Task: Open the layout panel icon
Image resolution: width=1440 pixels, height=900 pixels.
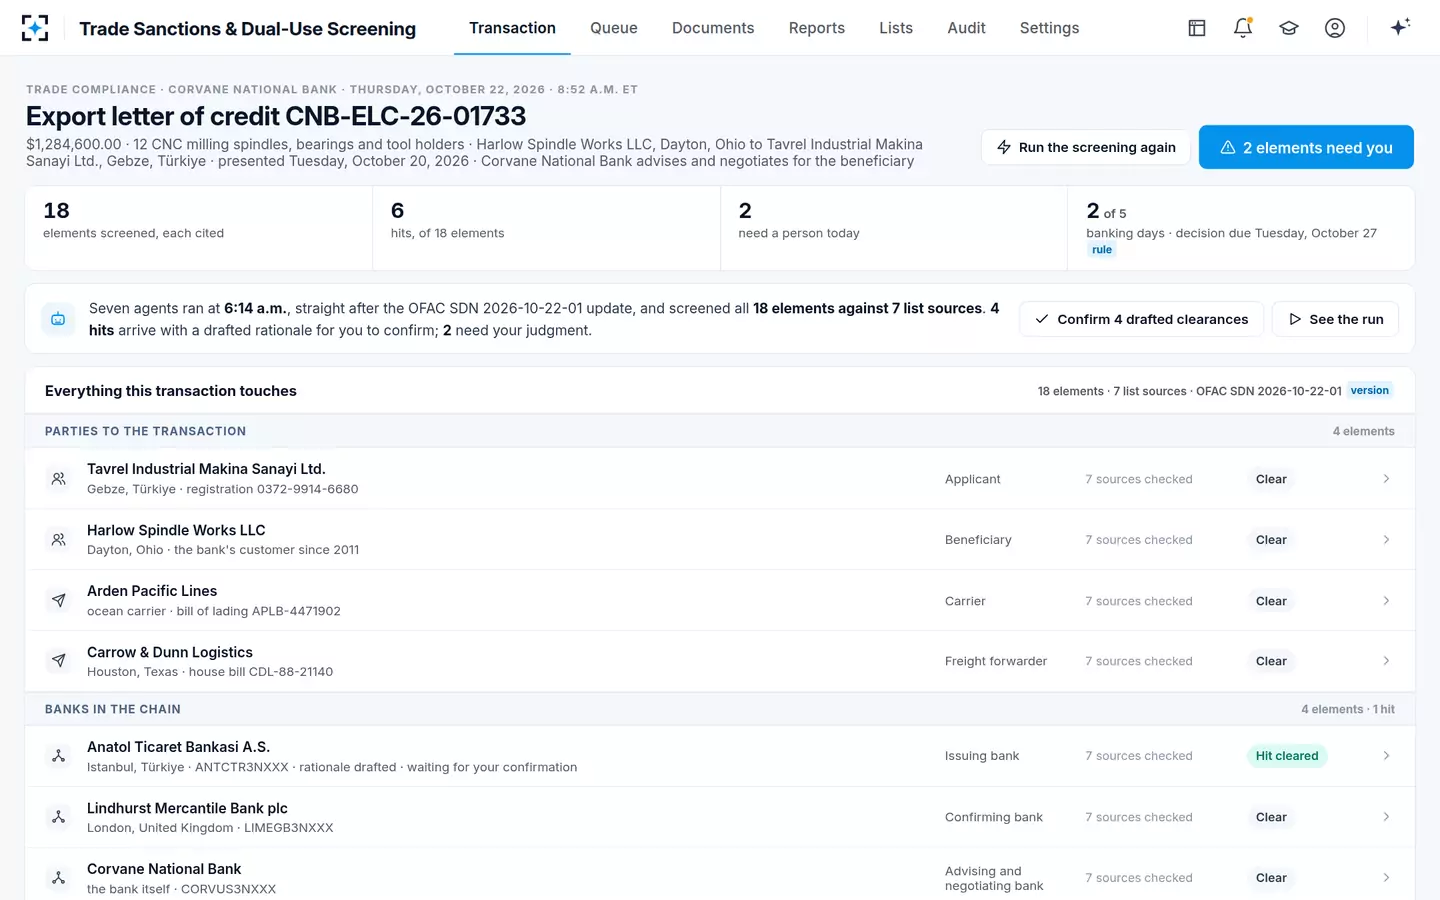Action: pos(1197,28)
